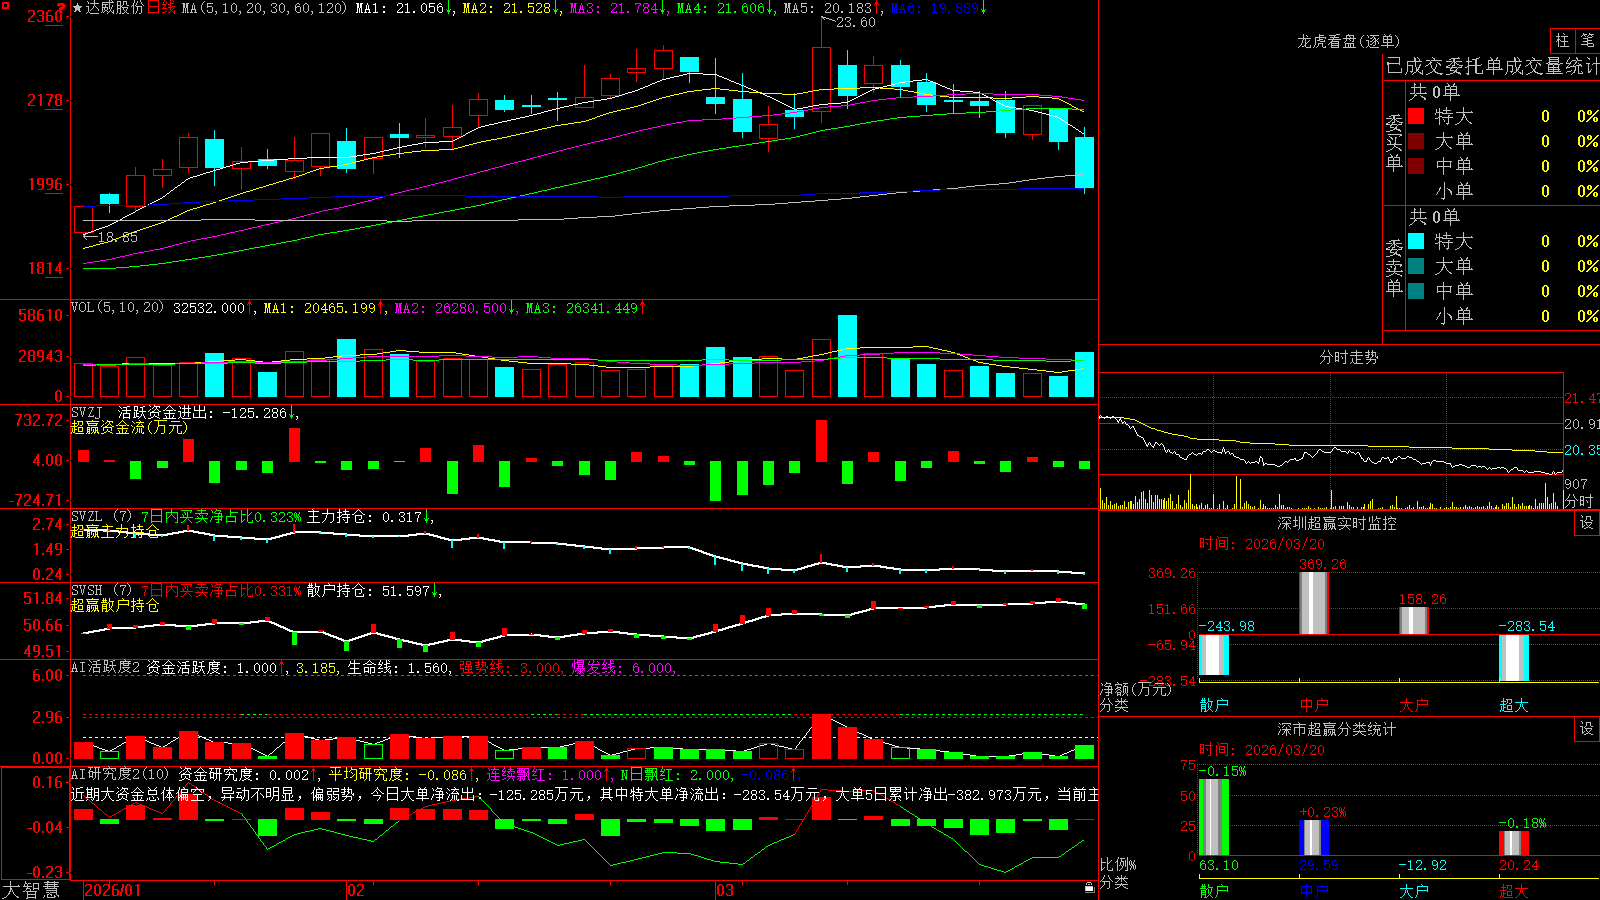Click the 369.26 中户 bar in monitor chart
Viewport: 1600px width, 900px height.
[1314, 603]
